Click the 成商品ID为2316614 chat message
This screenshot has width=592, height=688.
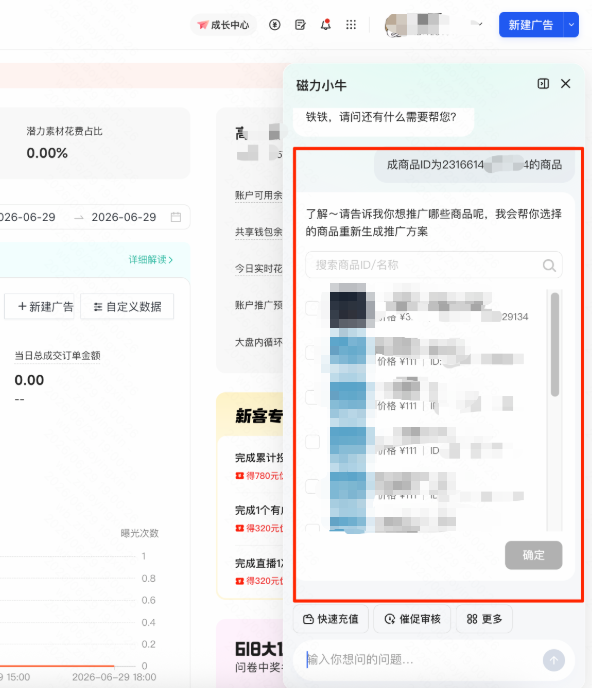pyautogui.click(x=474, y=165)
